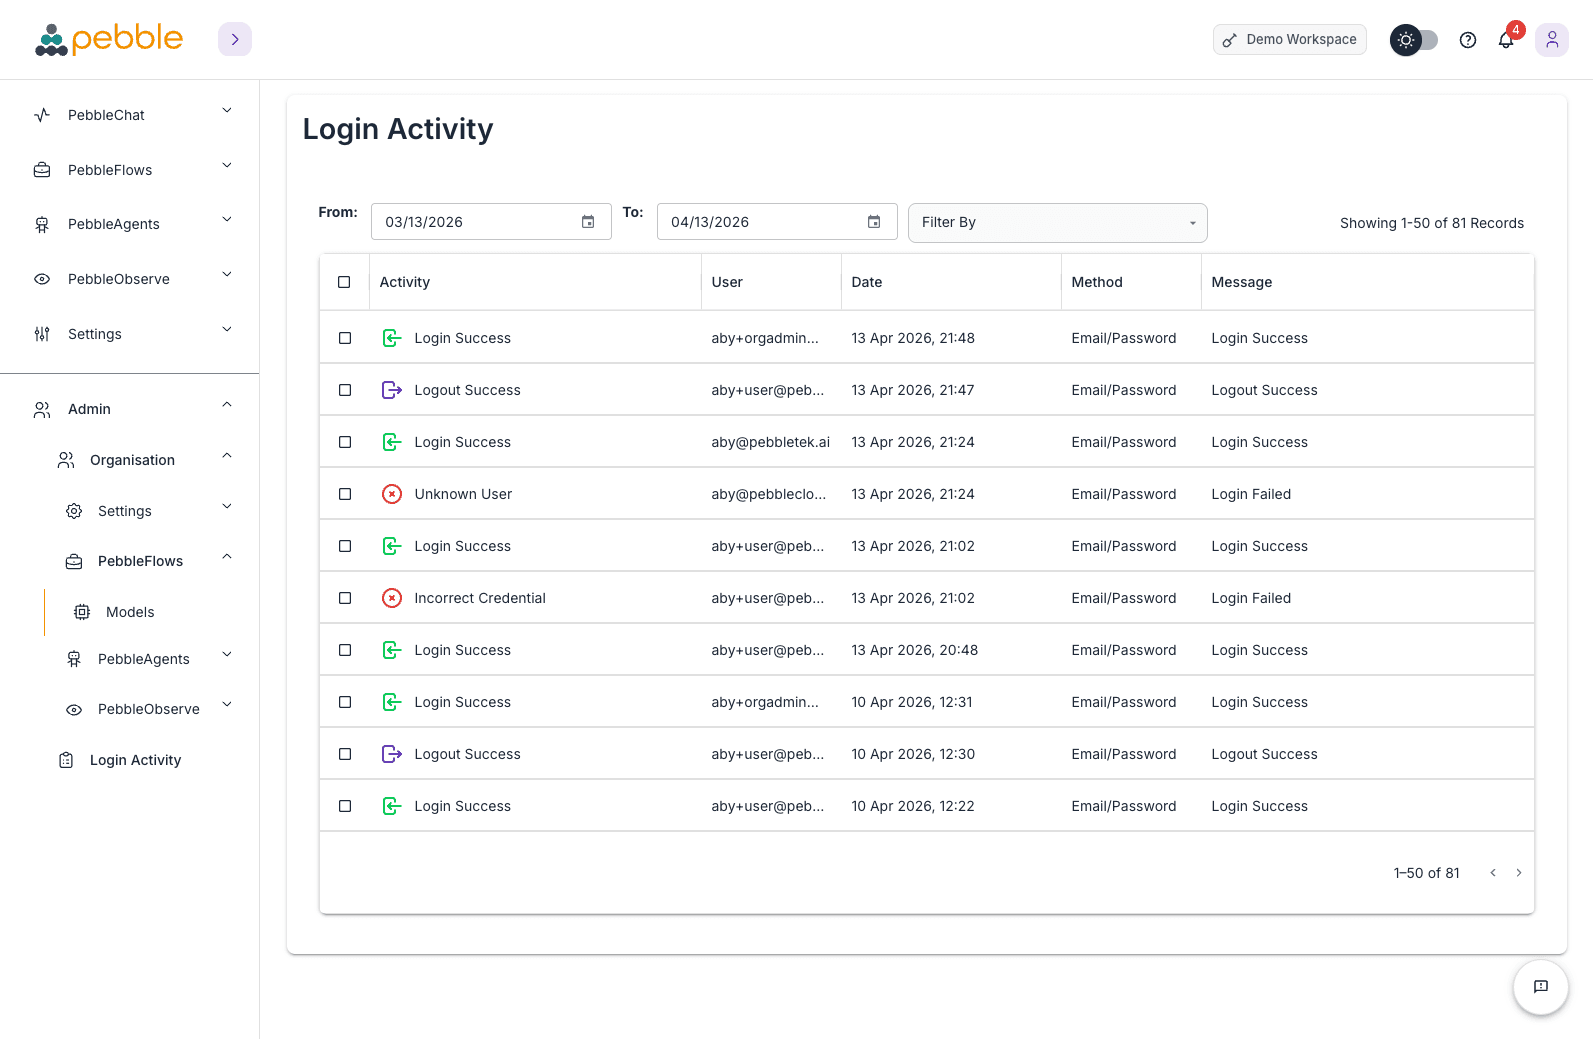
Task: Click the top PebbleAgents robot icon
Action: 42,224
